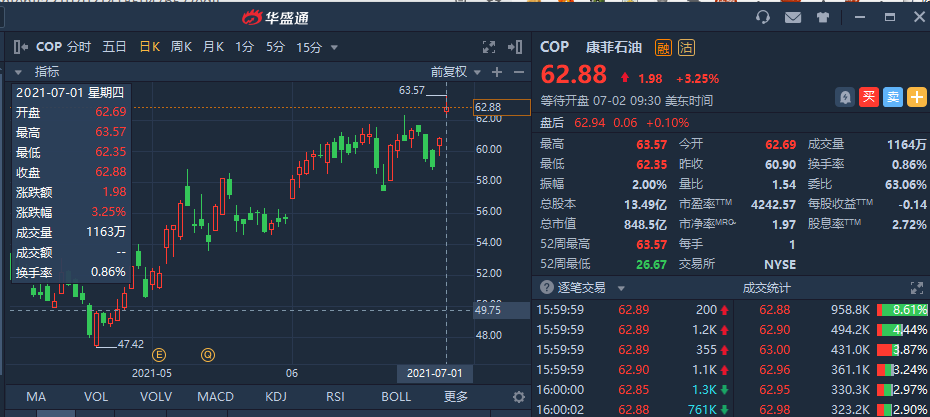Image resolution: width=930 pixels, height=417 pixels.
Task: Select 周K weekly candlestick tab
Action: coord(181,47)
